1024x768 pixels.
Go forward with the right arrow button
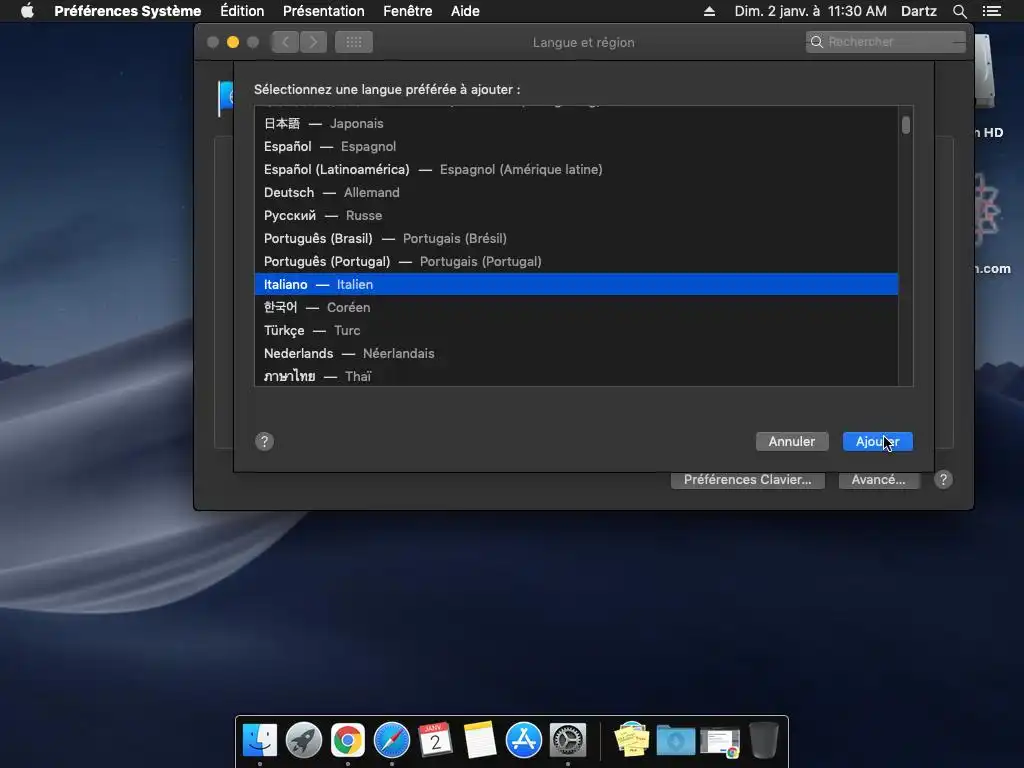[313, 42]
